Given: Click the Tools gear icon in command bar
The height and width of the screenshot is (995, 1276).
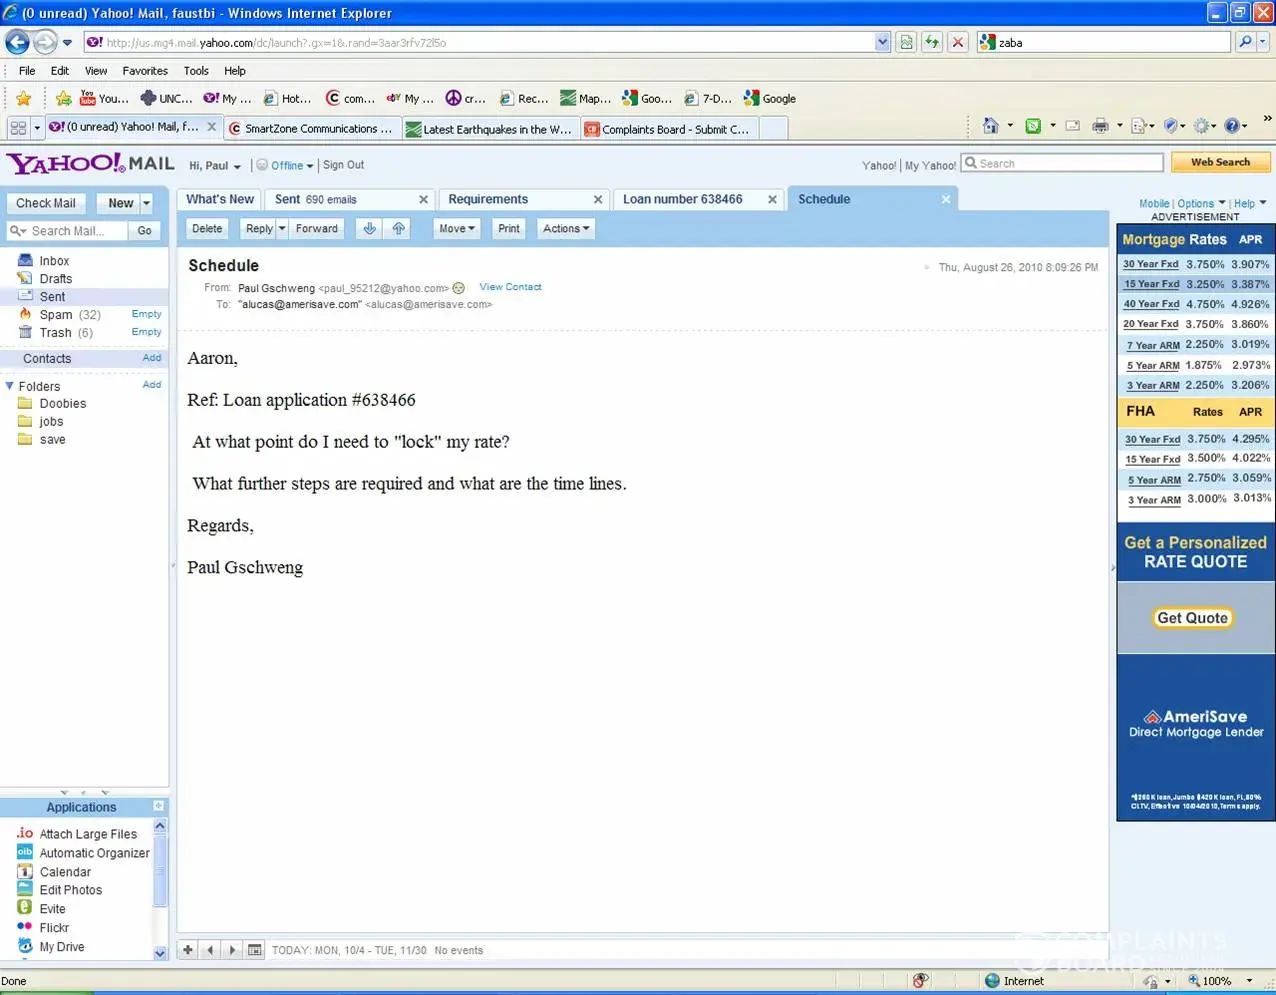Looking at the screenshot, I should point(1202,126).
